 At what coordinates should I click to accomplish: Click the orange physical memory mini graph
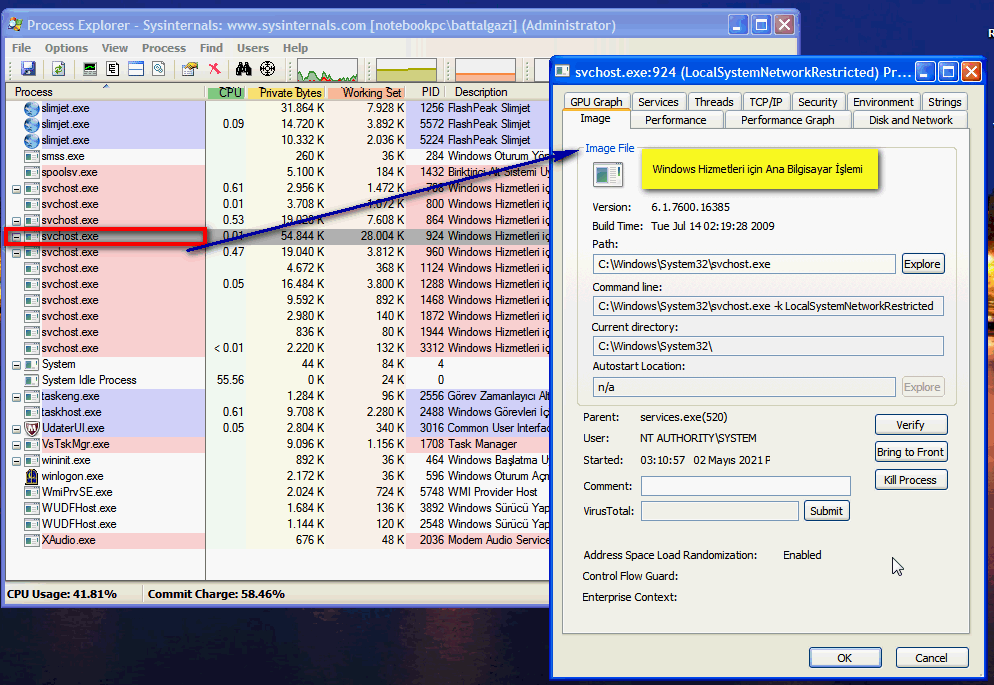click(485, 70)
